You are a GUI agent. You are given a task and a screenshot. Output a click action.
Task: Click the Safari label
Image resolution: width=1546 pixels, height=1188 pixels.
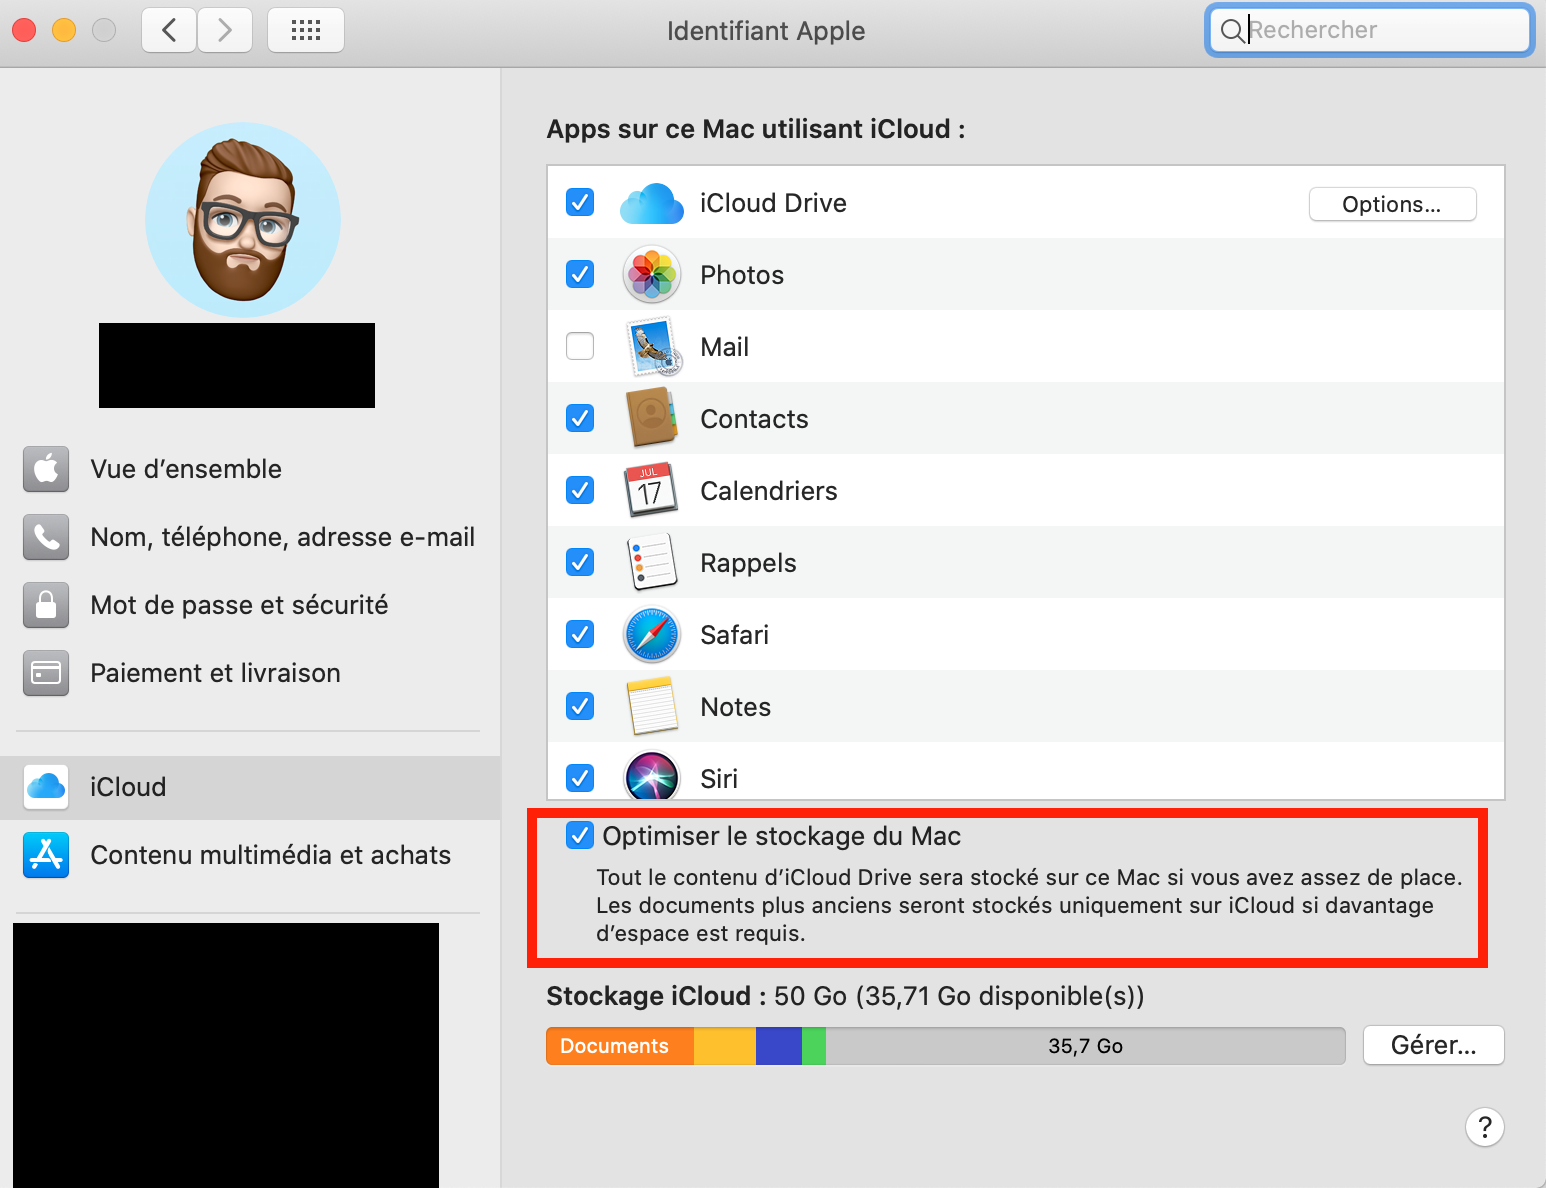[x=734, y=635]
